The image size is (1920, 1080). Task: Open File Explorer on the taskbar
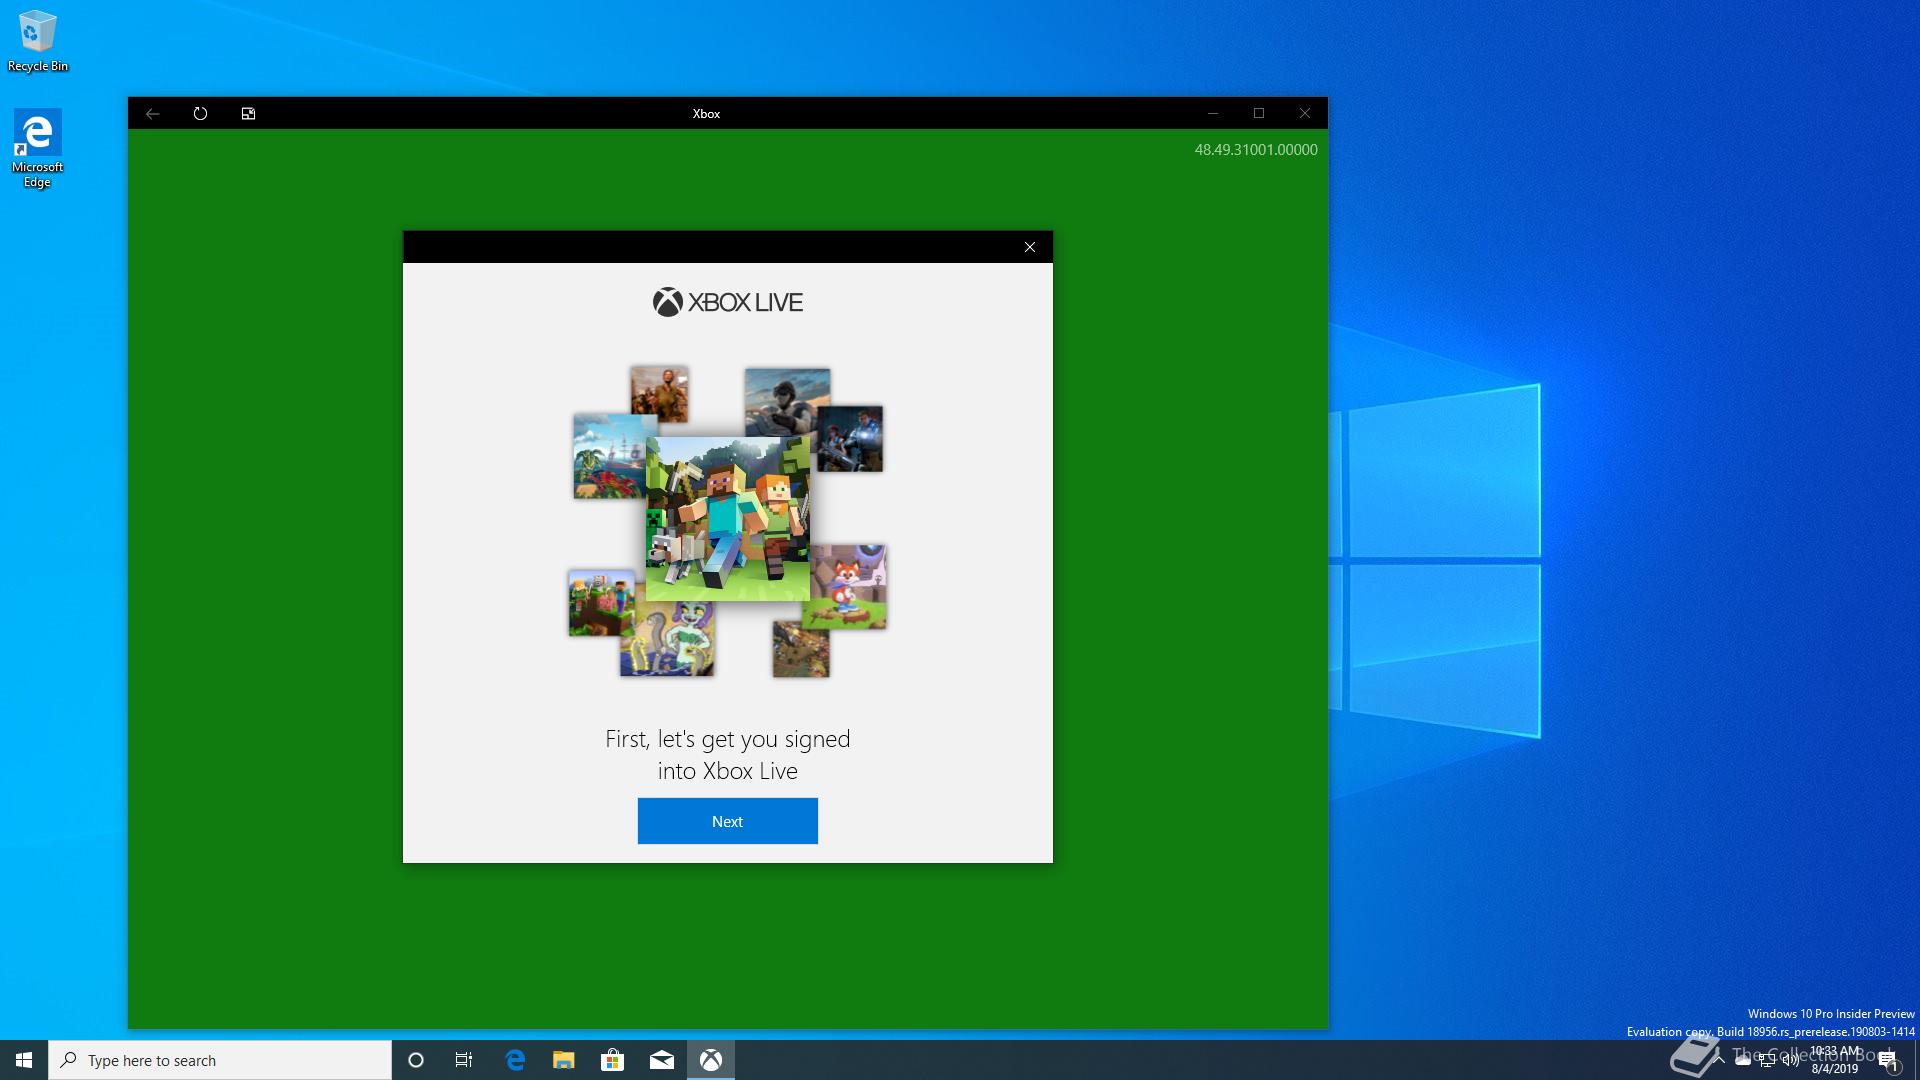[563, 1060]
